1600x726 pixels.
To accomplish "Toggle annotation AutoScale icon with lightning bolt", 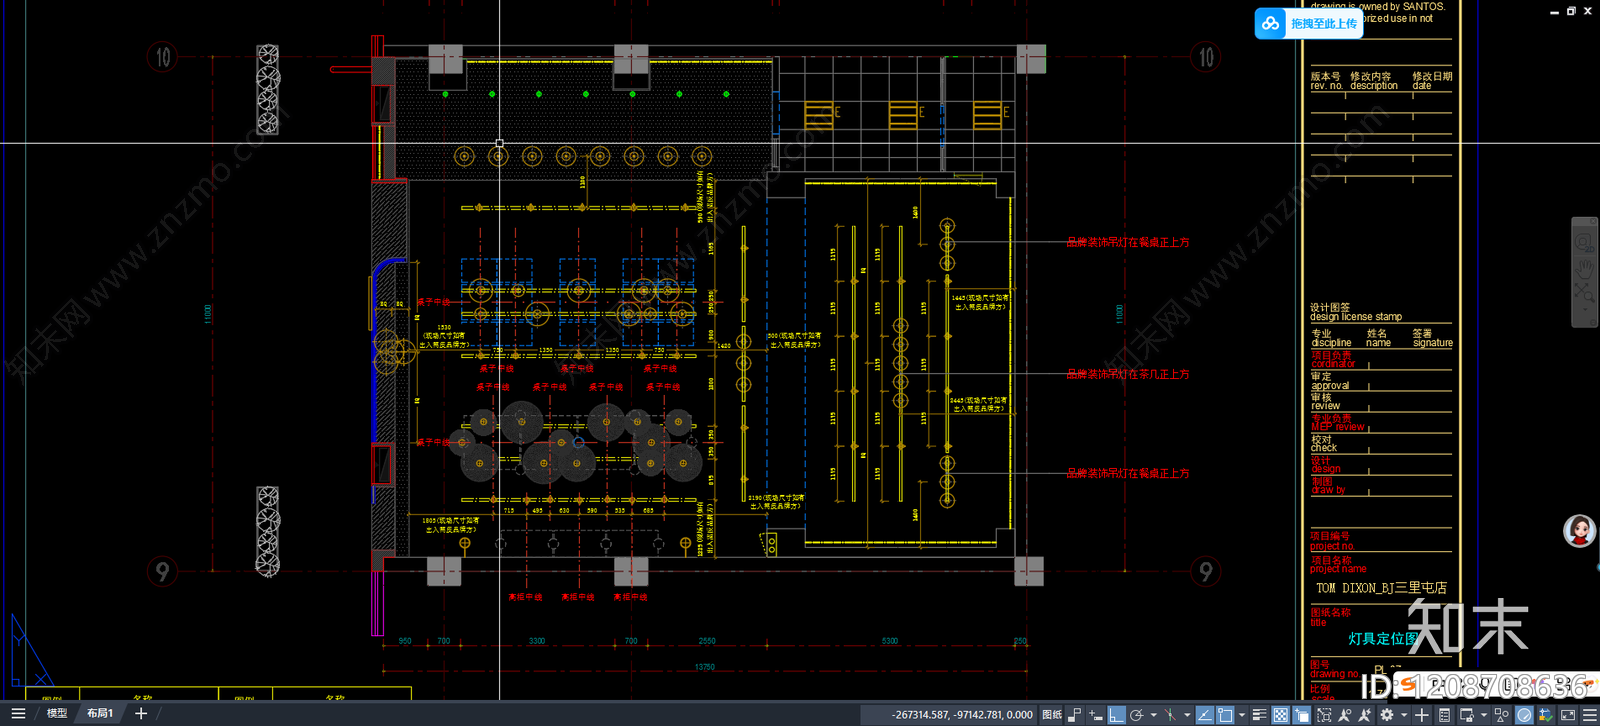I will tap(1365, 715).
